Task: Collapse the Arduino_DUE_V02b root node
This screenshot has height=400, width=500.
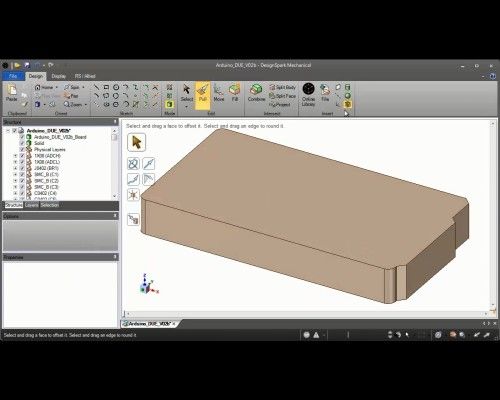Action: point(8,131)
